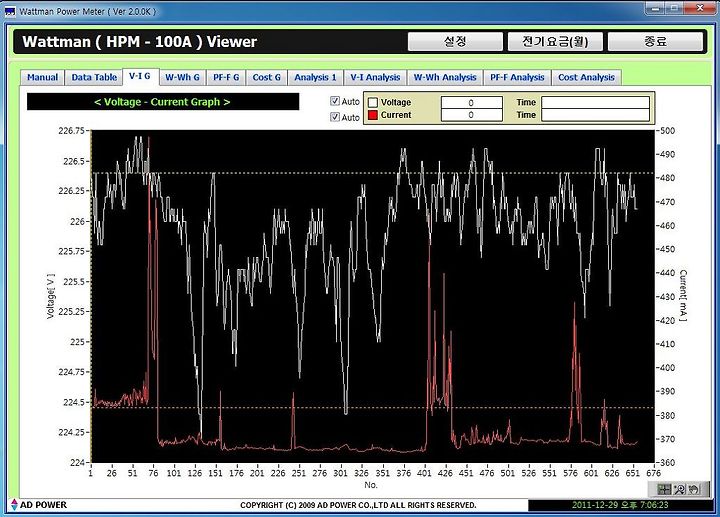Viewport: 720px width, 517px height.
Task: Click the Wattman app icon in title bar
Action: (10, 11)
